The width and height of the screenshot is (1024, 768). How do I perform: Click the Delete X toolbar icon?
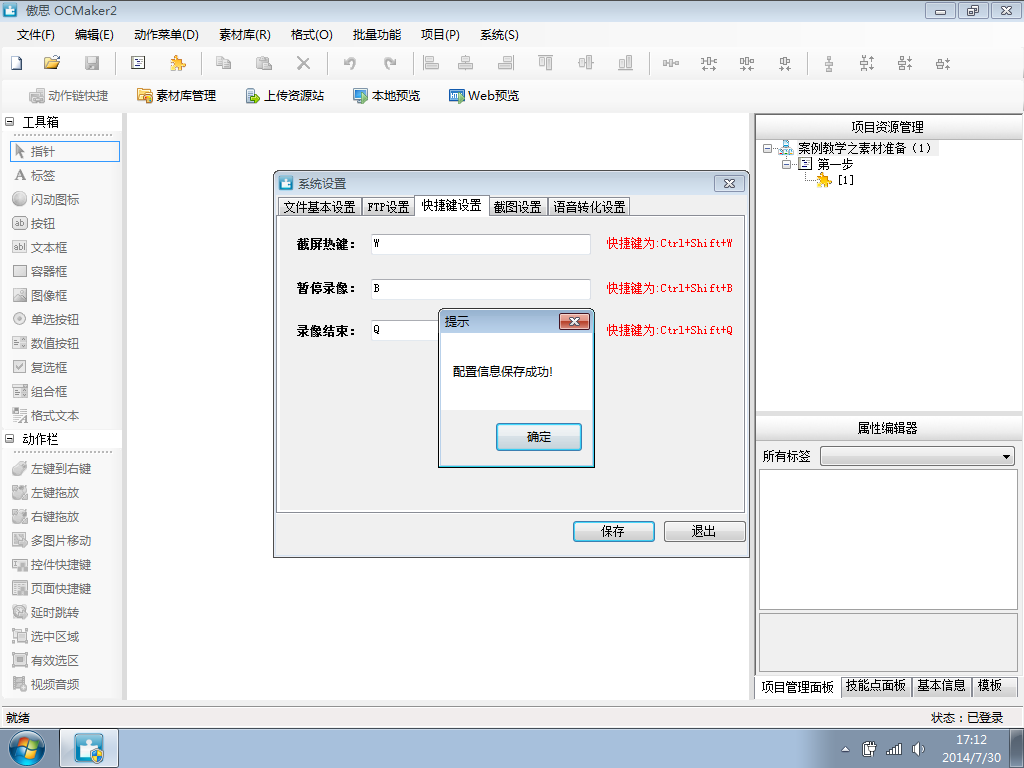(303, 63)
